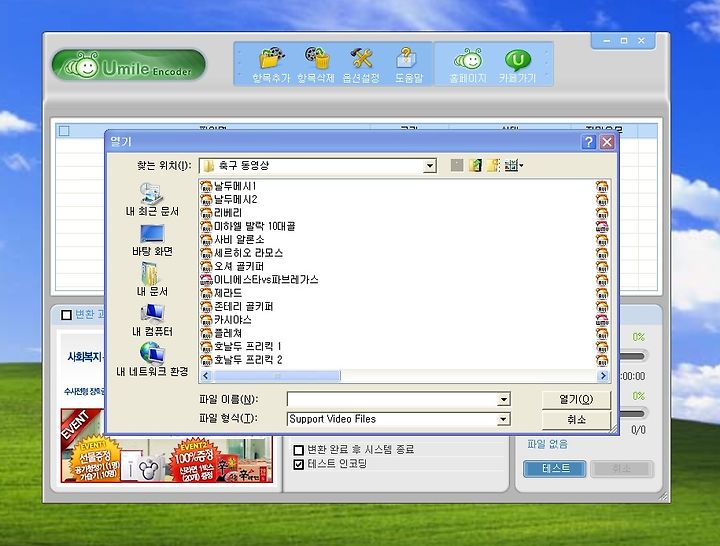Go to 내 네트워크 환경 network places
This screenshot has width=720, height=546.
pyautogui.click(x=152, y=359)
